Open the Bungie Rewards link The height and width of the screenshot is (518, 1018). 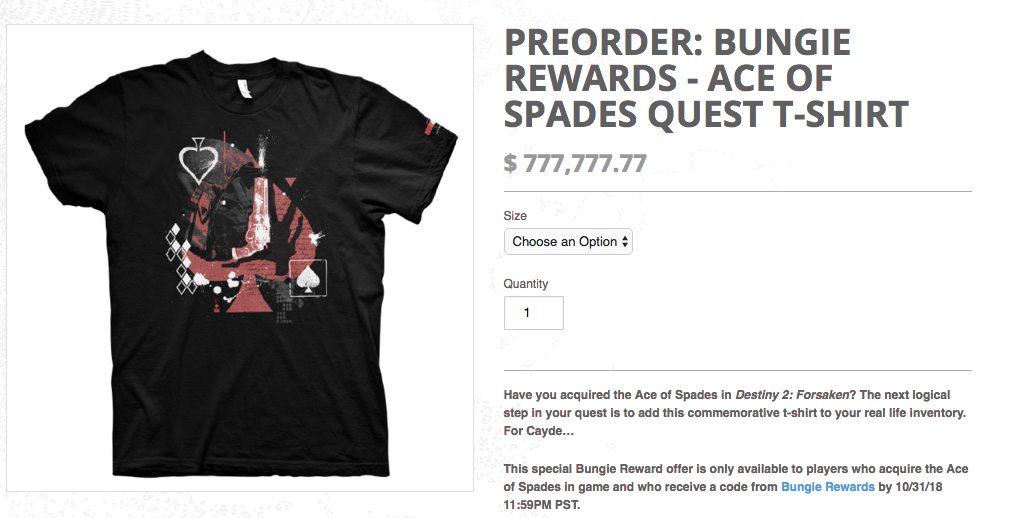click(827, 487)
